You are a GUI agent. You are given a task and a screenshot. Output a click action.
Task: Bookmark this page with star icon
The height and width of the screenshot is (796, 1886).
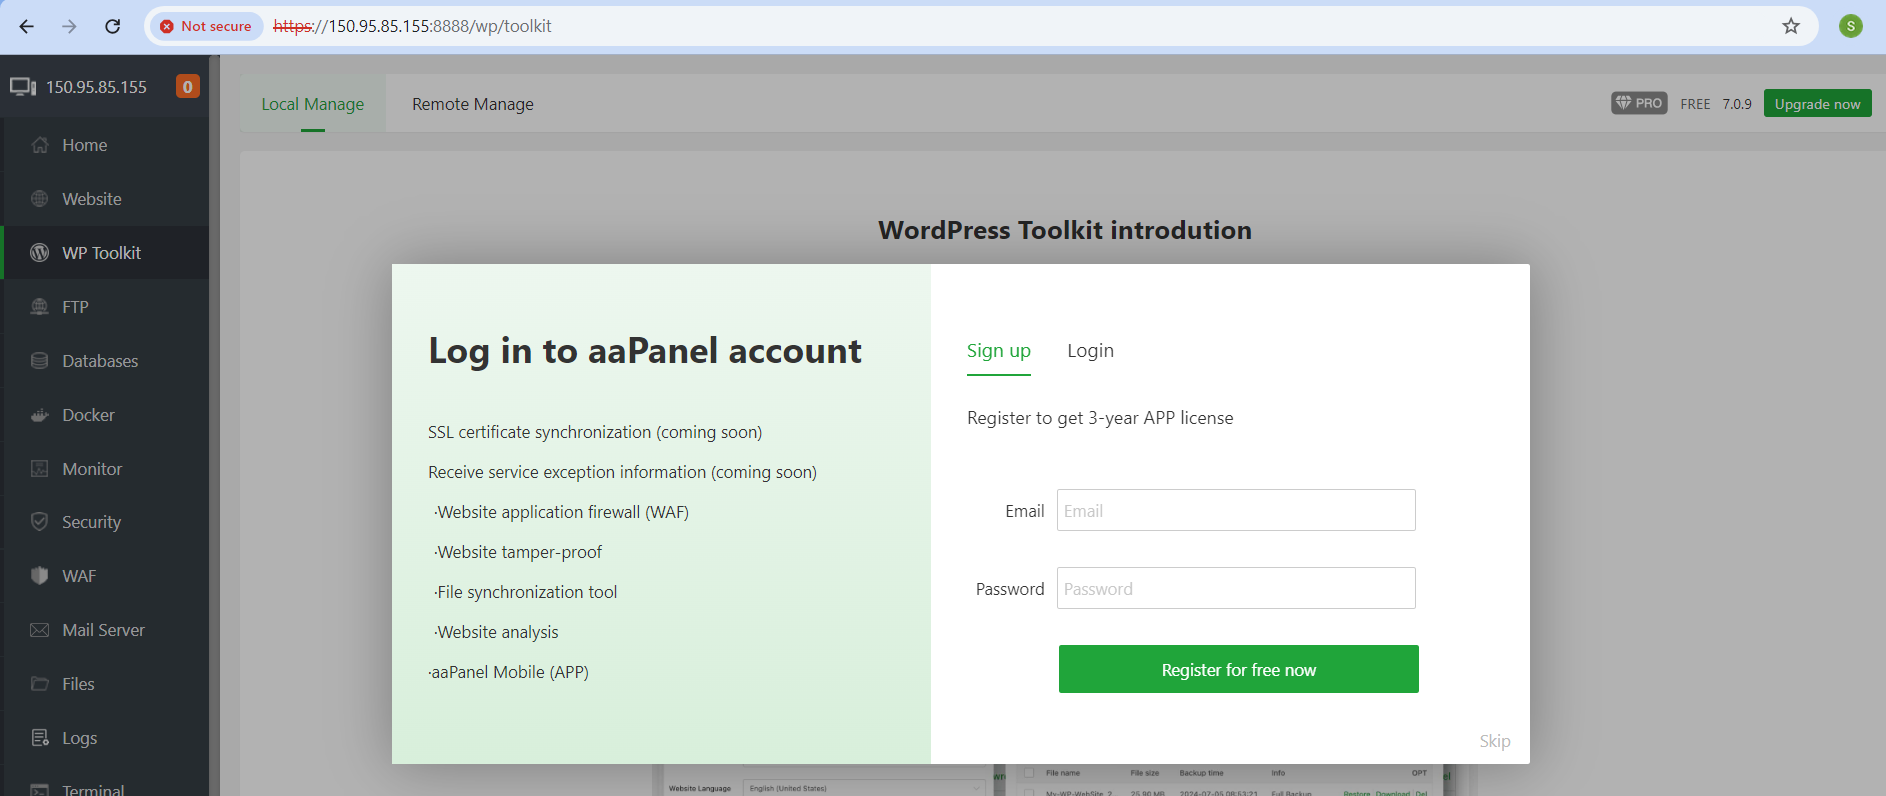(1791, 26)
